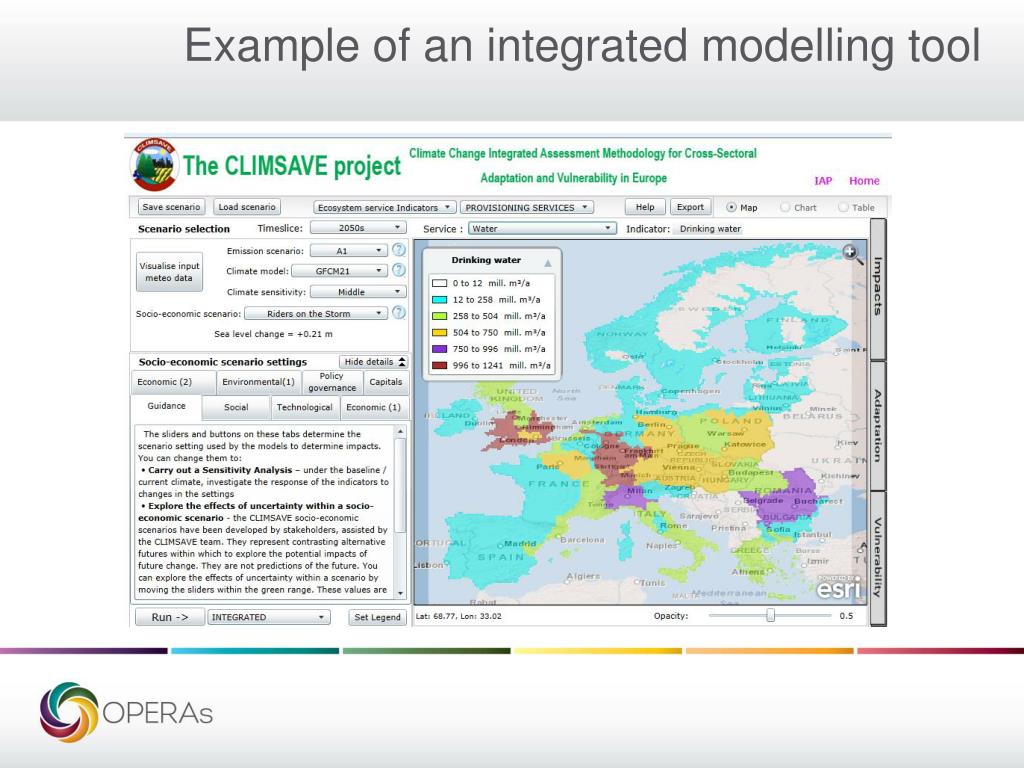Open the Adaptation side tab
1024x768 pixels.
coord(878,426)
